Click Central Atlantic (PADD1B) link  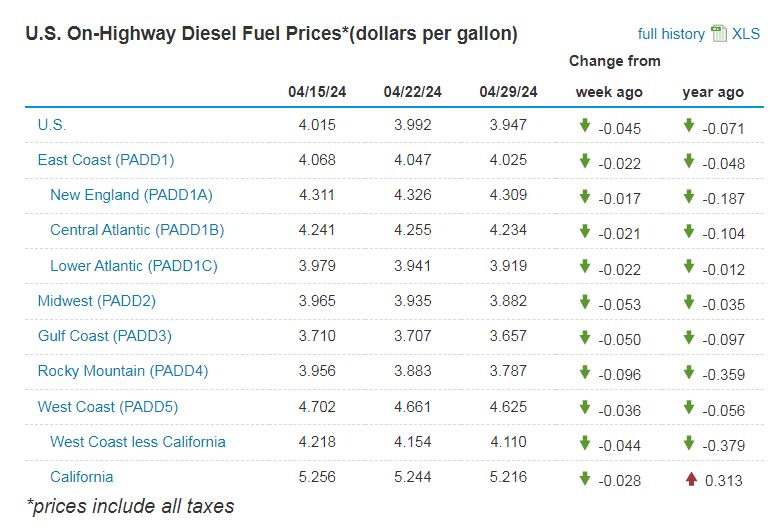click(137, 230)
